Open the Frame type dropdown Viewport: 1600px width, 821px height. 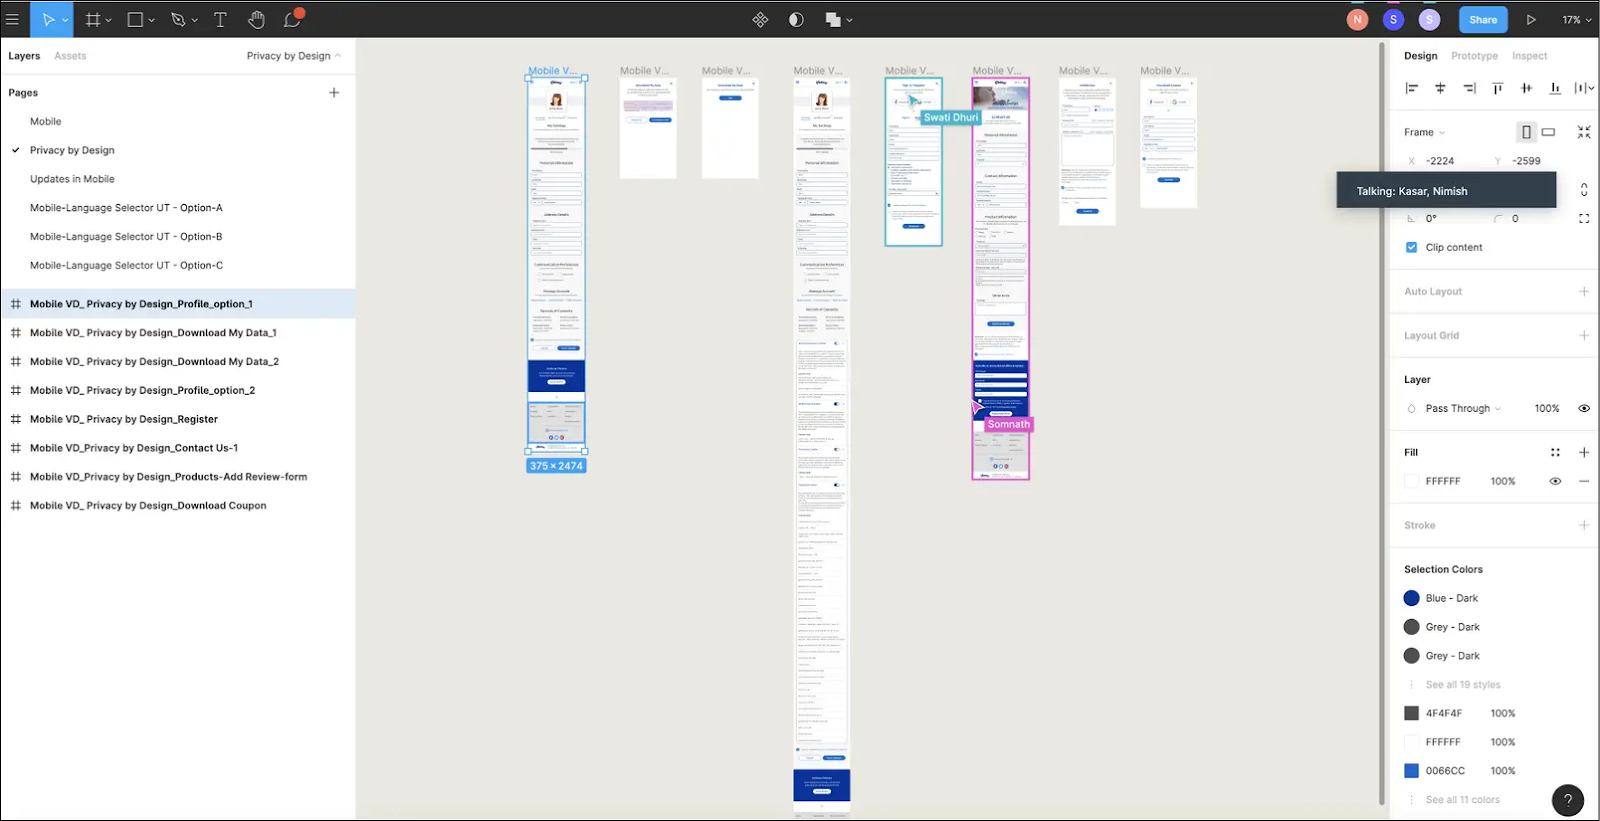[1424, 132]
